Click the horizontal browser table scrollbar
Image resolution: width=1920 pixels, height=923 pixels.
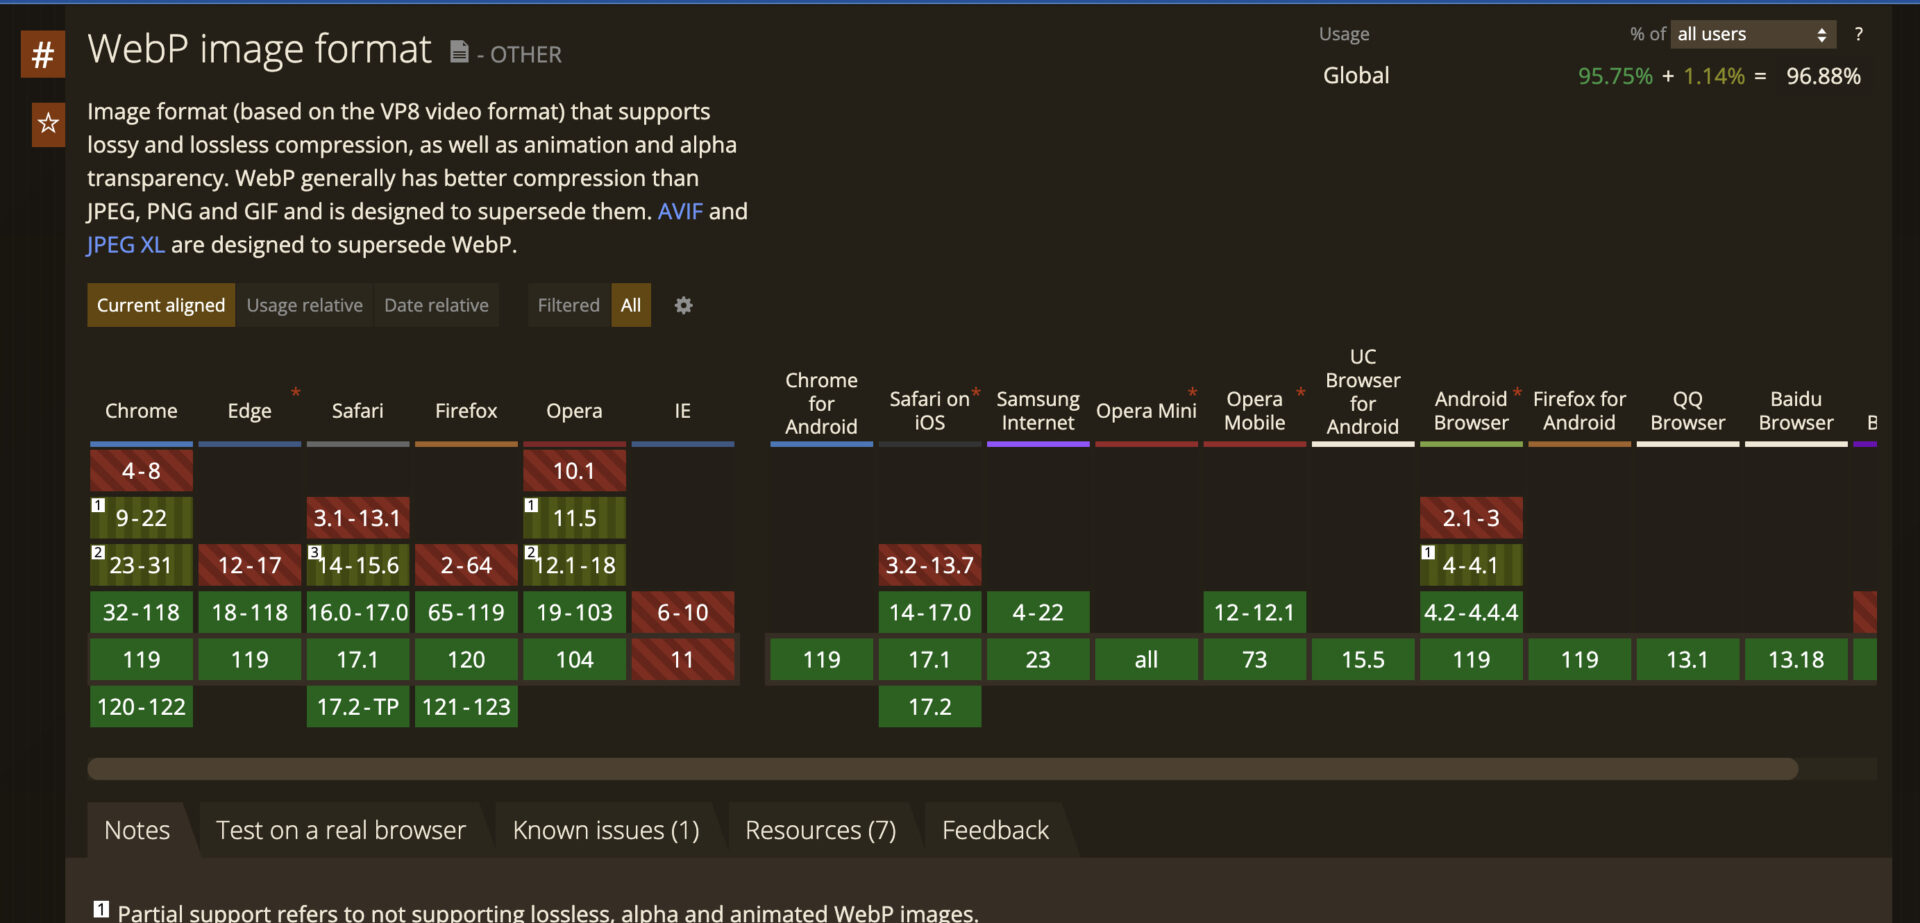[942, 769]
